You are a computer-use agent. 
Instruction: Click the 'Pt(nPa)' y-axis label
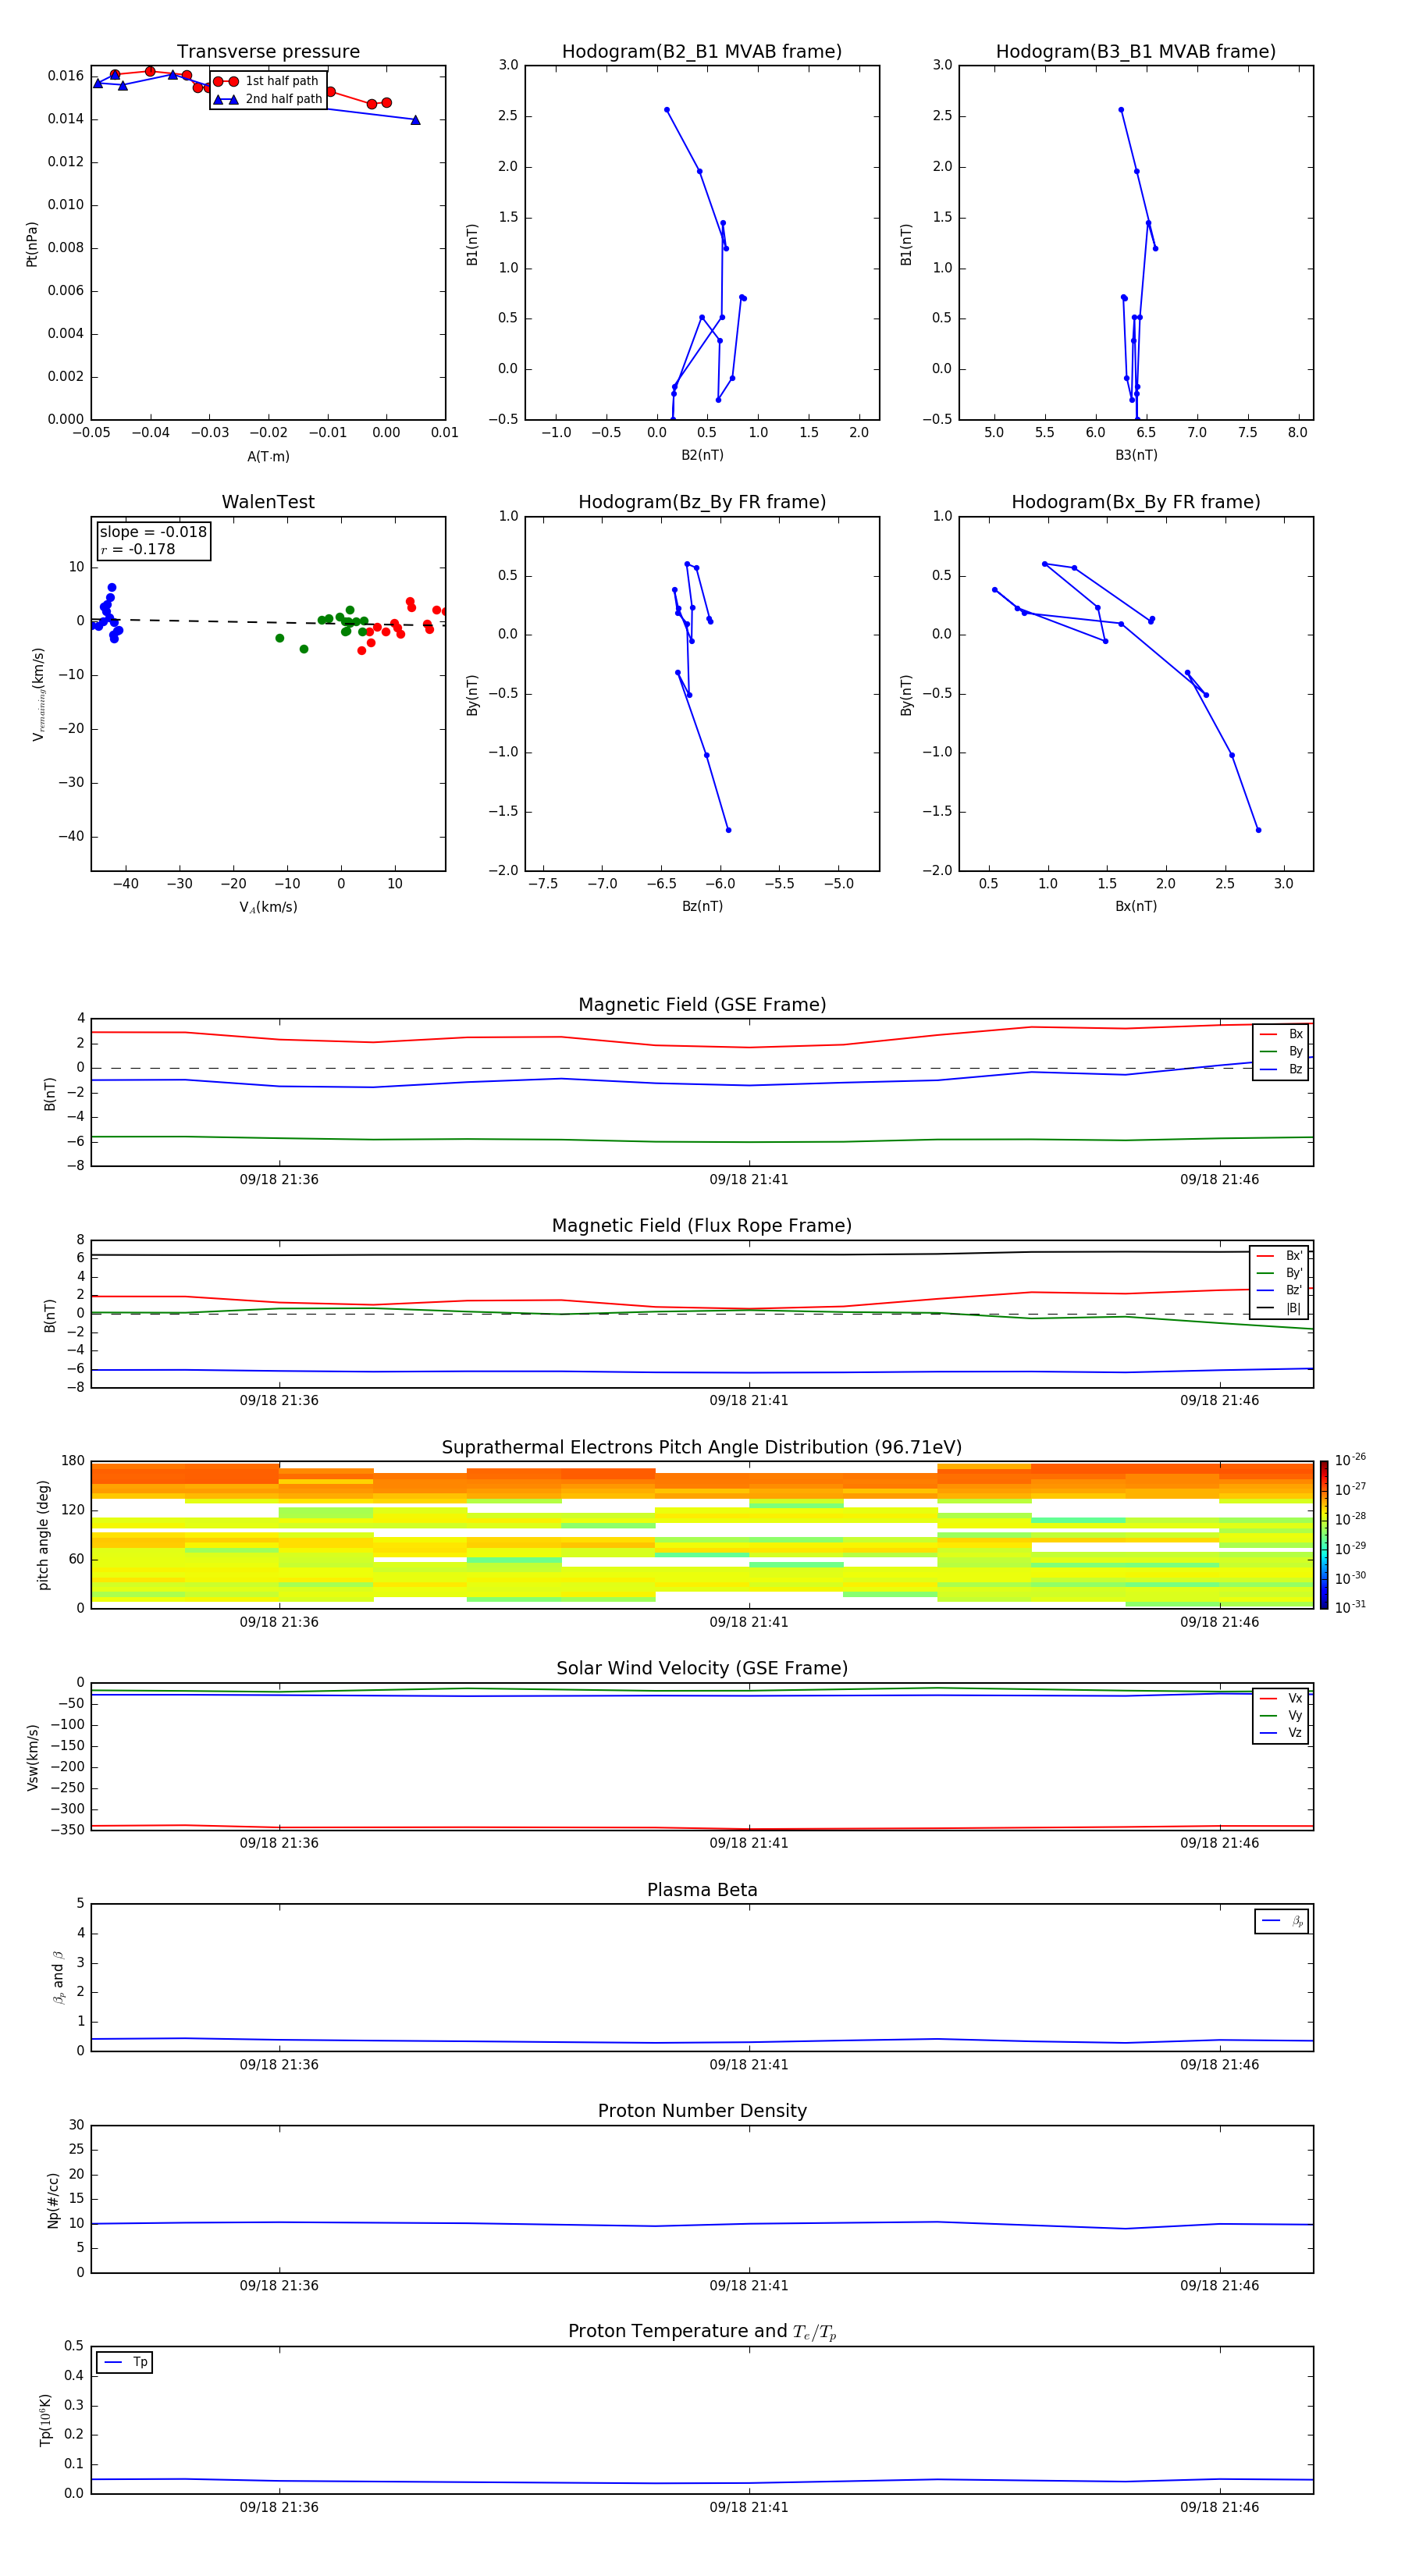[x=31, y=244]
